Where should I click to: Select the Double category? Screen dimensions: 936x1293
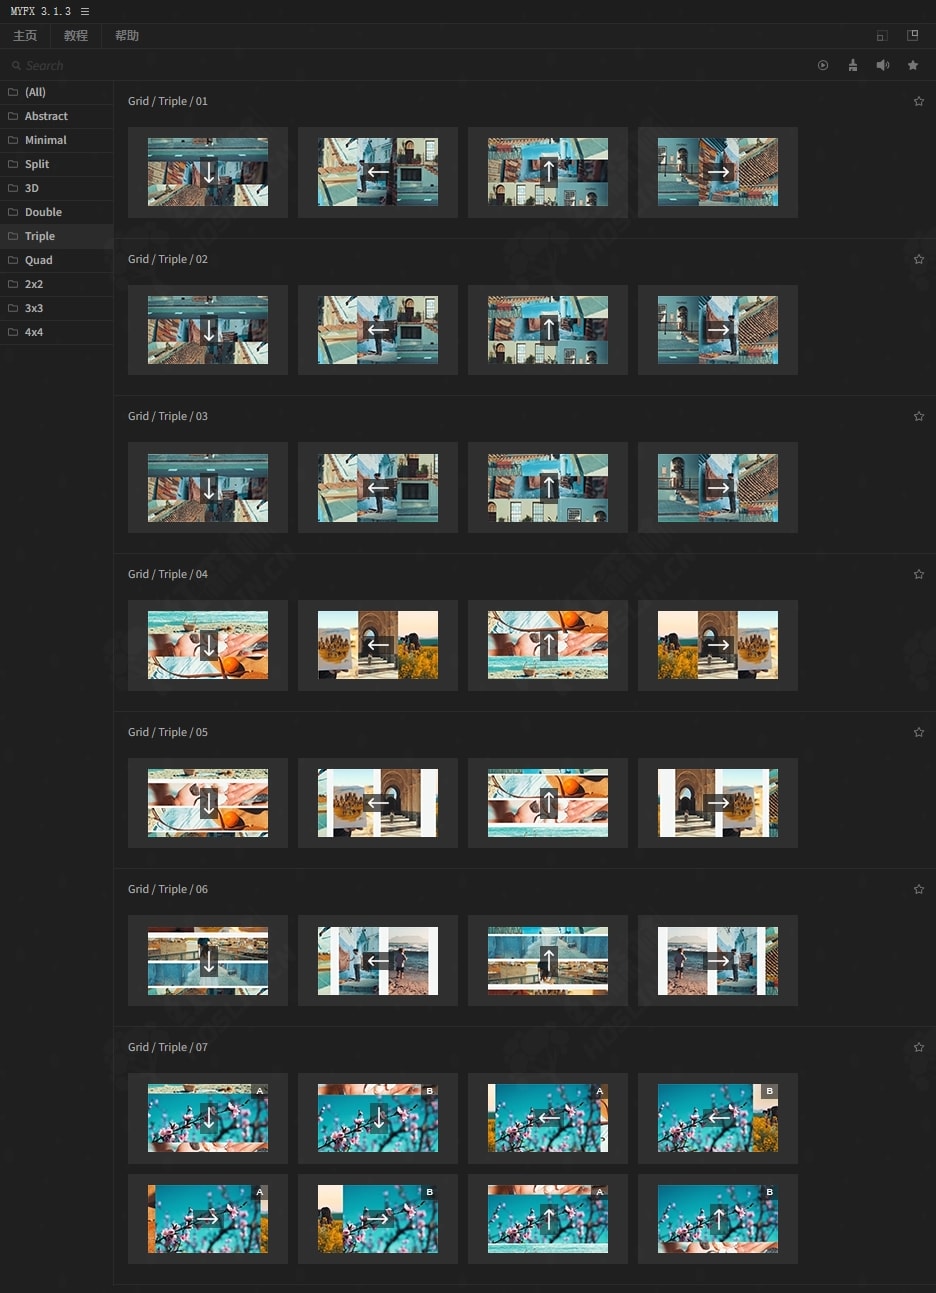click(56, 212)
